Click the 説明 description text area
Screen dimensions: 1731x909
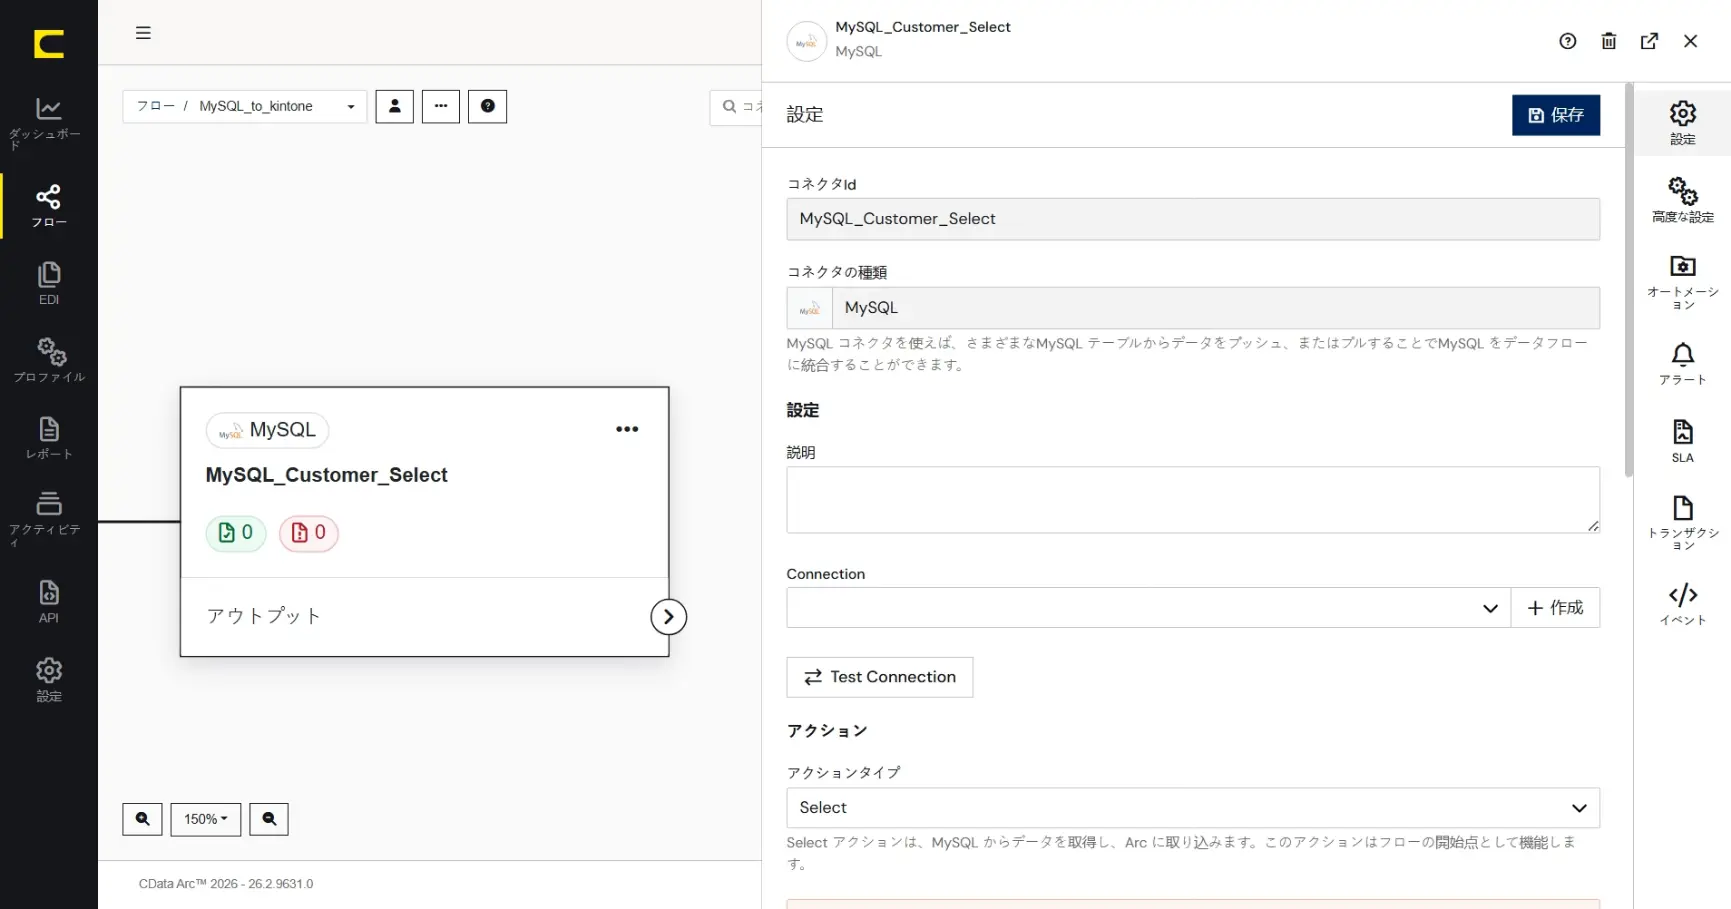[1193, 500]
